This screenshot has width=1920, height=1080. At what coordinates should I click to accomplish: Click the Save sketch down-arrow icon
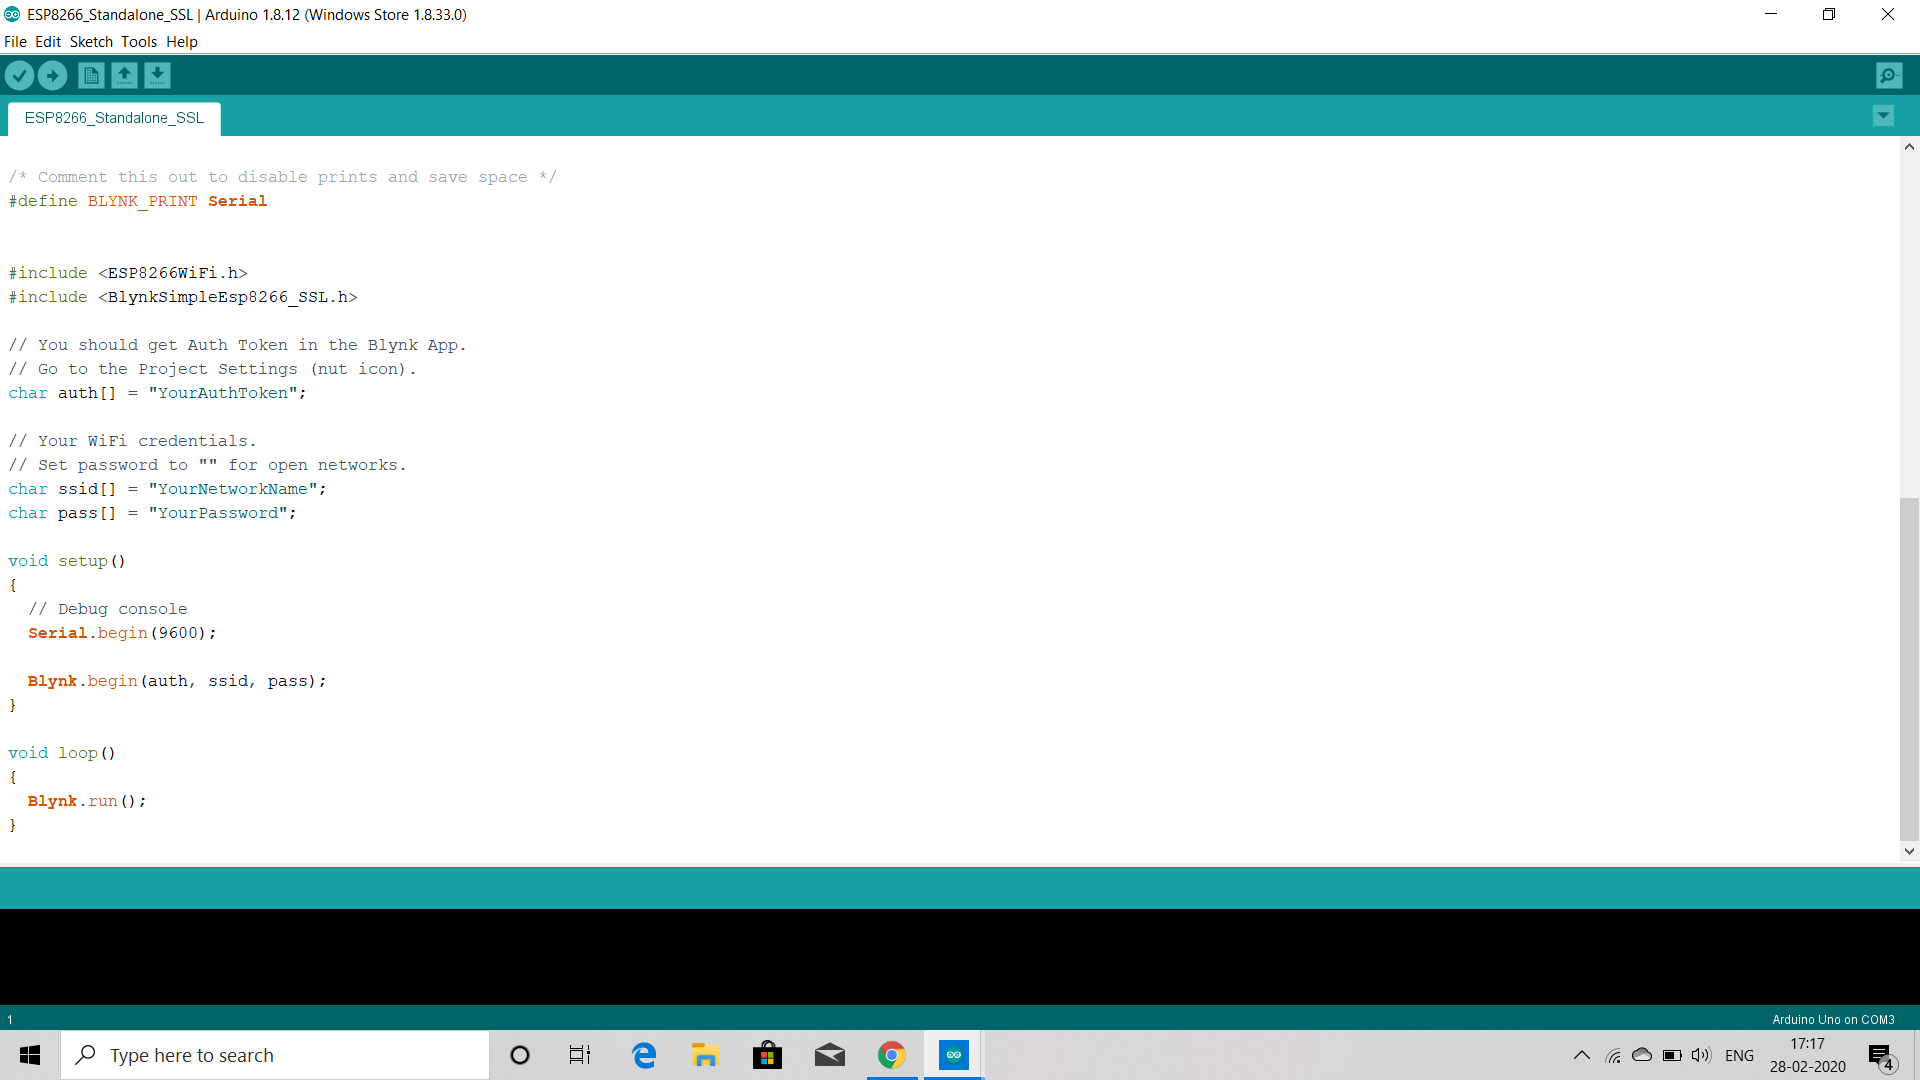pos(157,75)
